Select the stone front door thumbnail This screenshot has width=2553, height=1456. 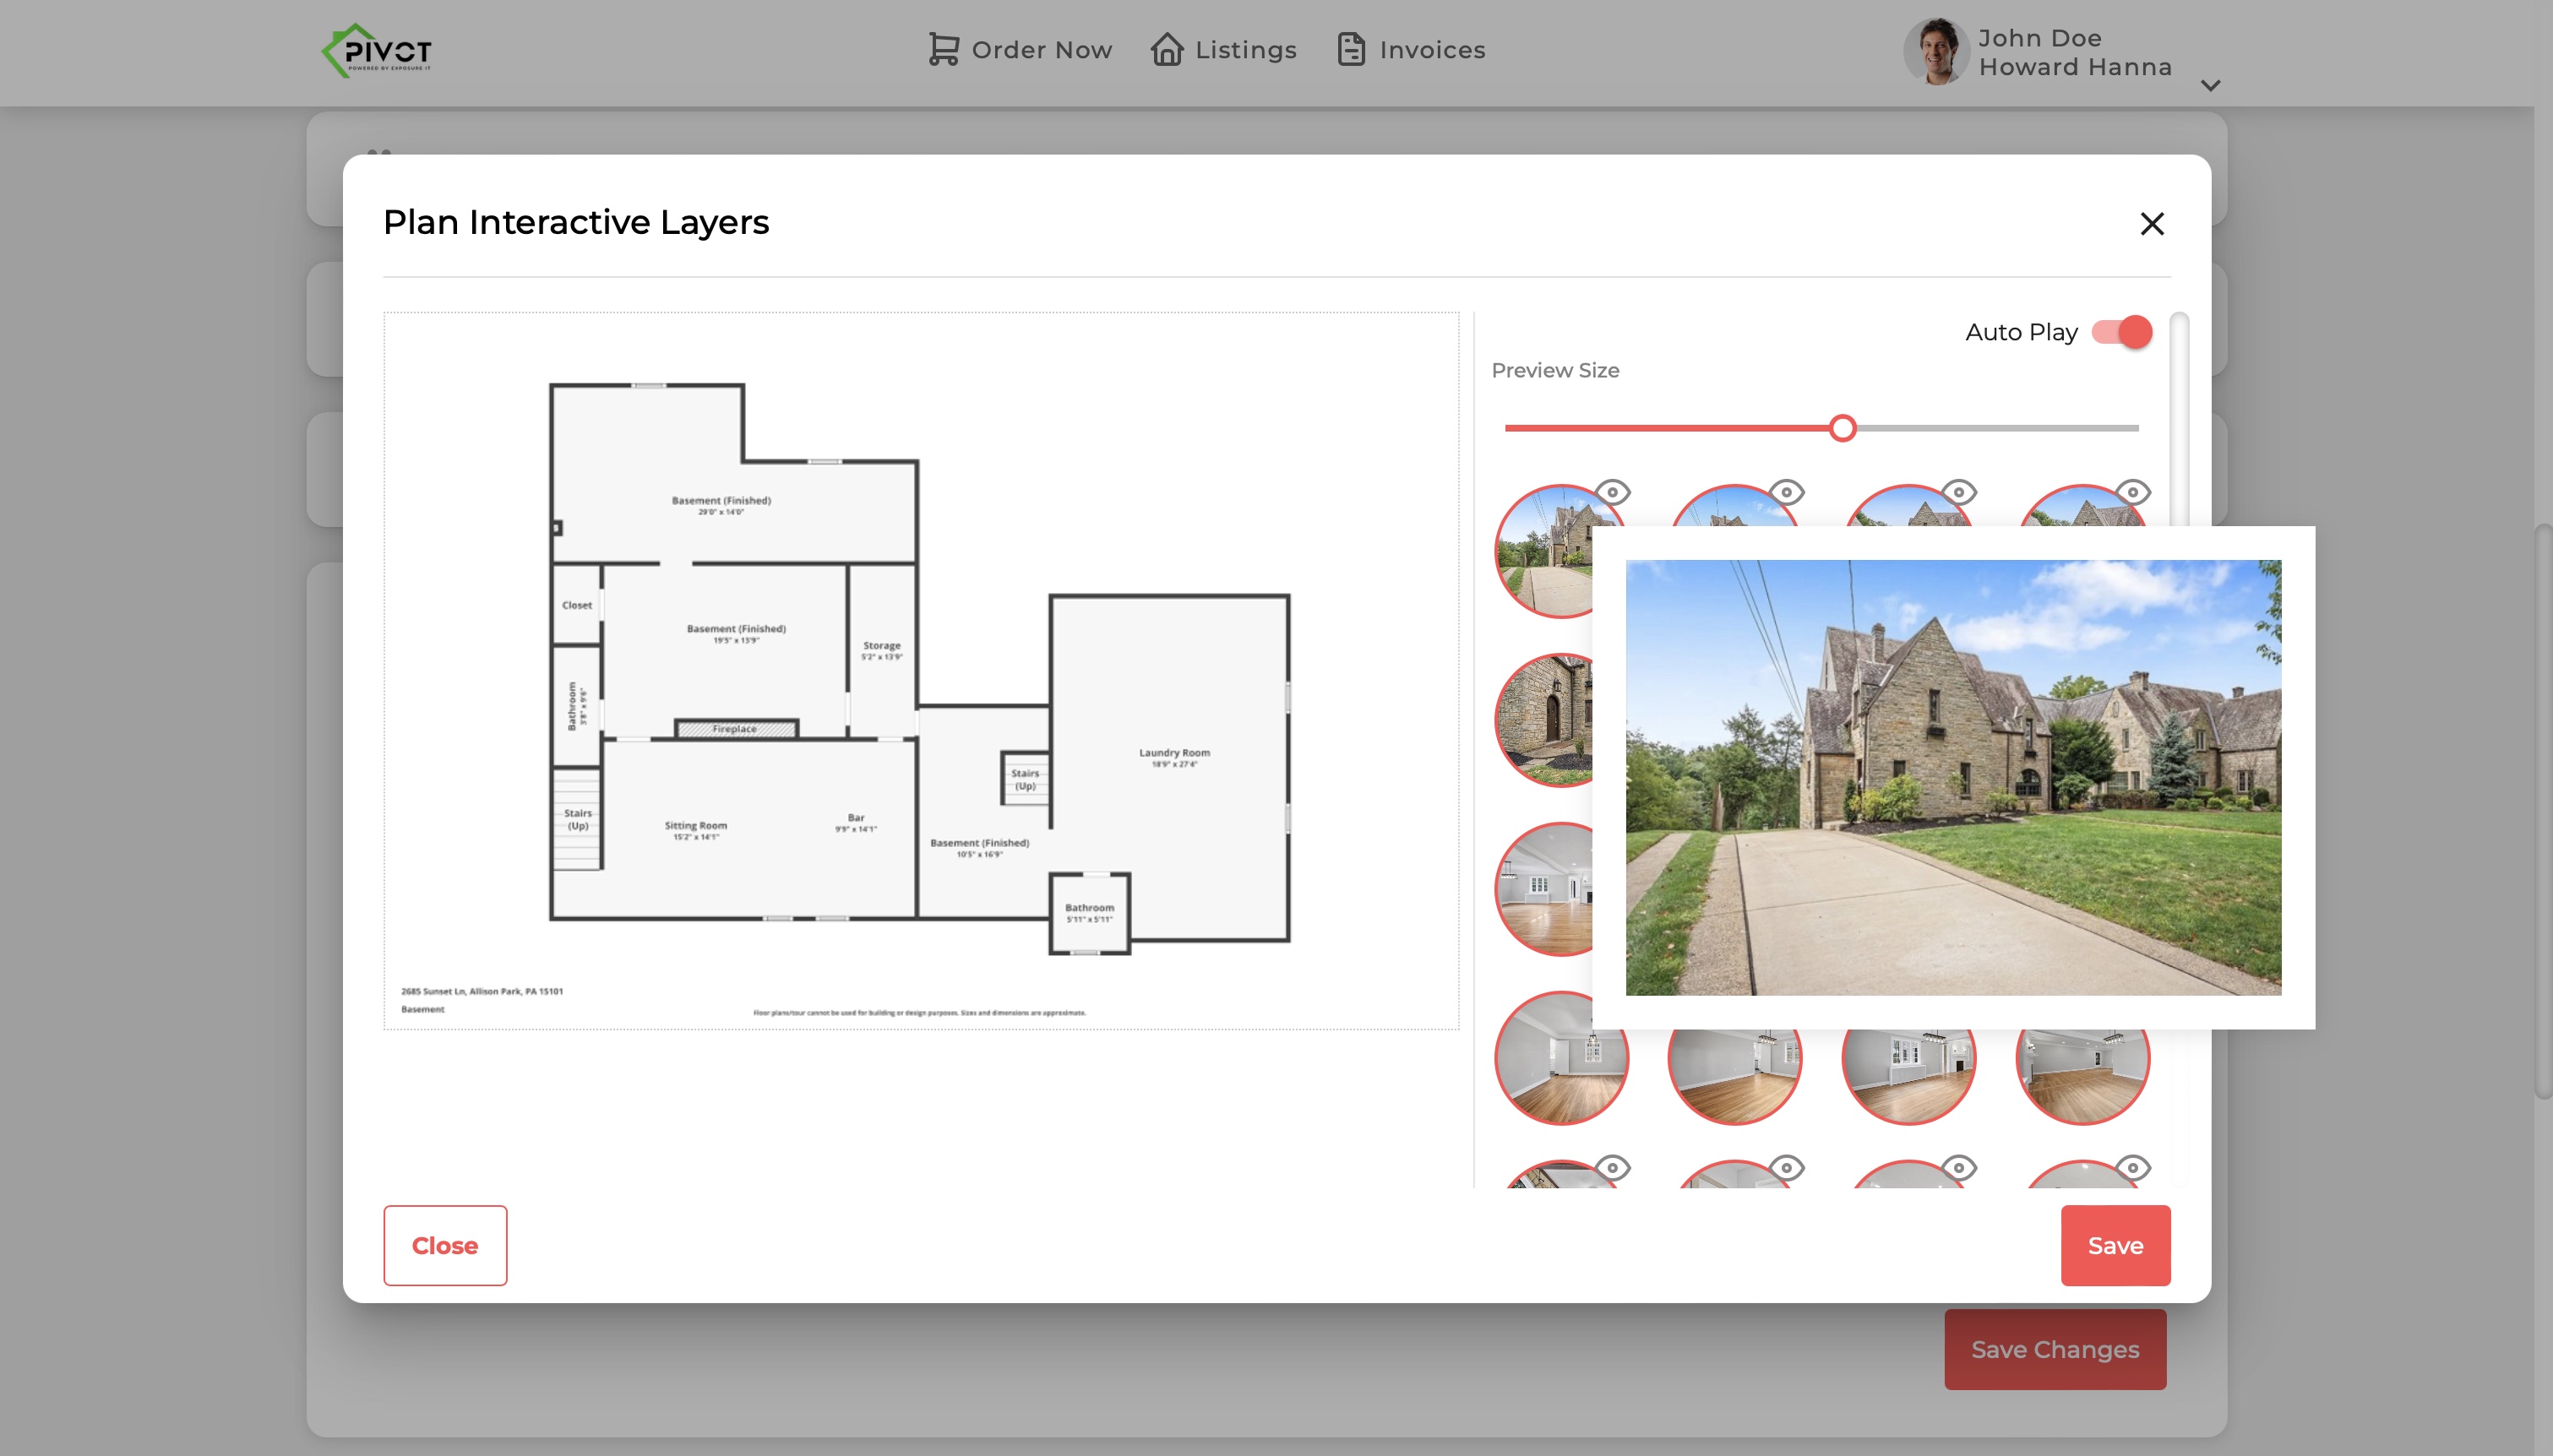click(x=1545, y=720)
